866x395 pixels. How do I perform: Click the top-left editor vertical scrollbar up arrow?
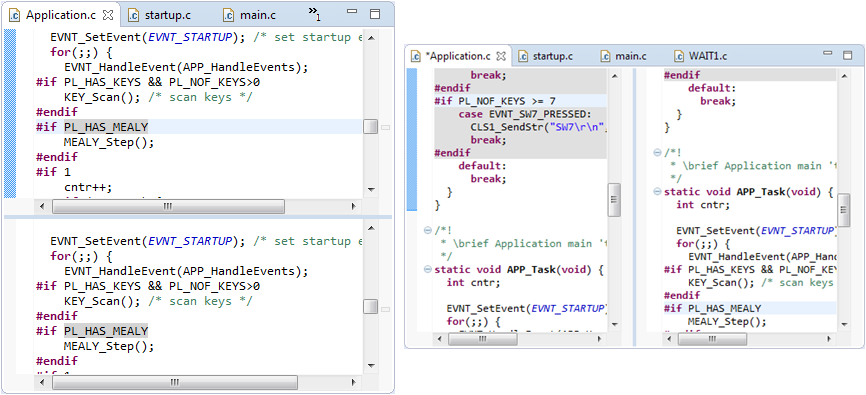(371, 38)
